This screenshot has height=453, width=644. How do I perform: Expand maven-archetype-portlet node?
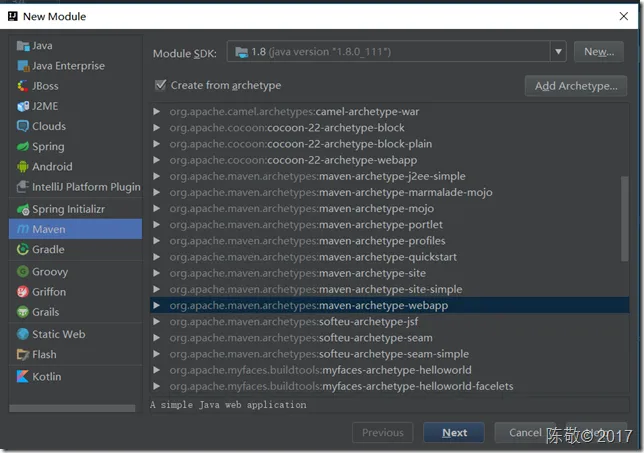156,225
